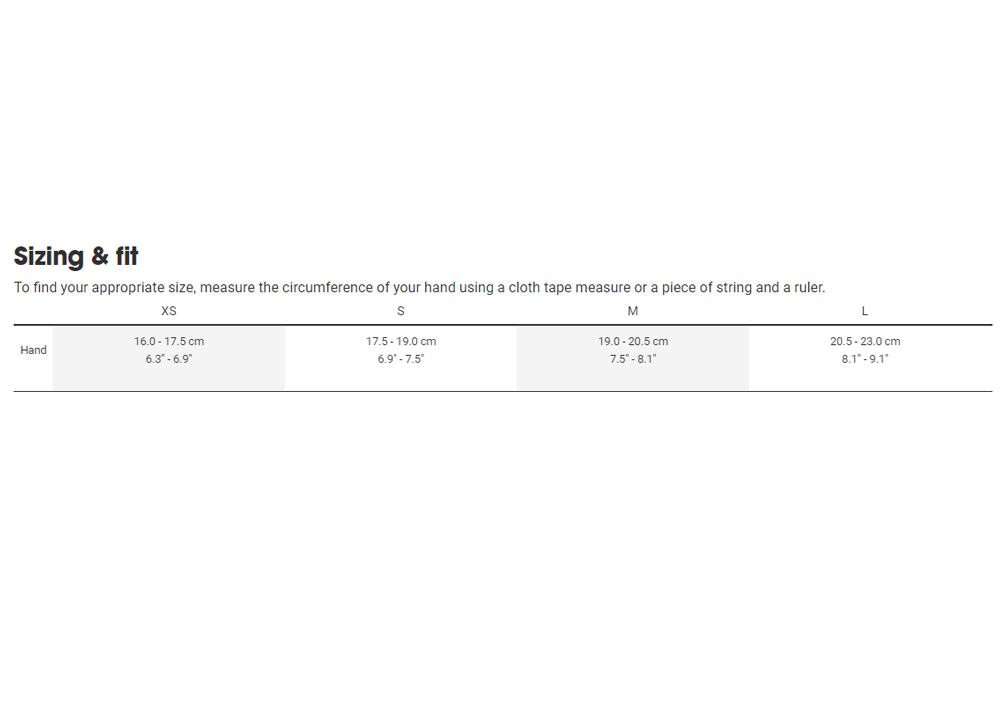Click the '16.0 - 17.5 cm' value
This screenshot has height=715, width=1000.
click(x=169, y=342)
